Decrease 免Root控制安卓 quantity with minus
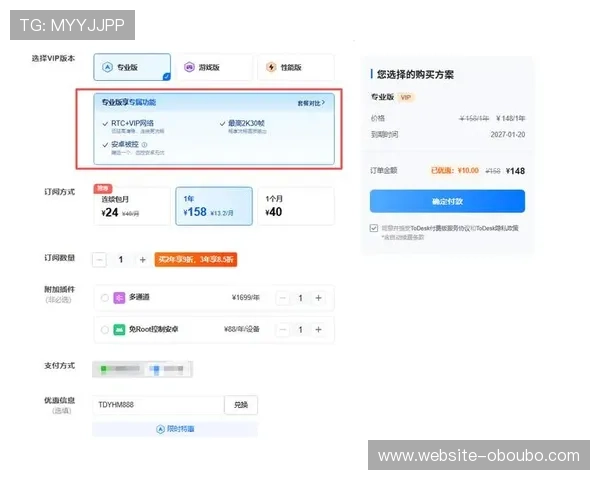Viewport: 600px width, 480px height. [x=283, y=330]
